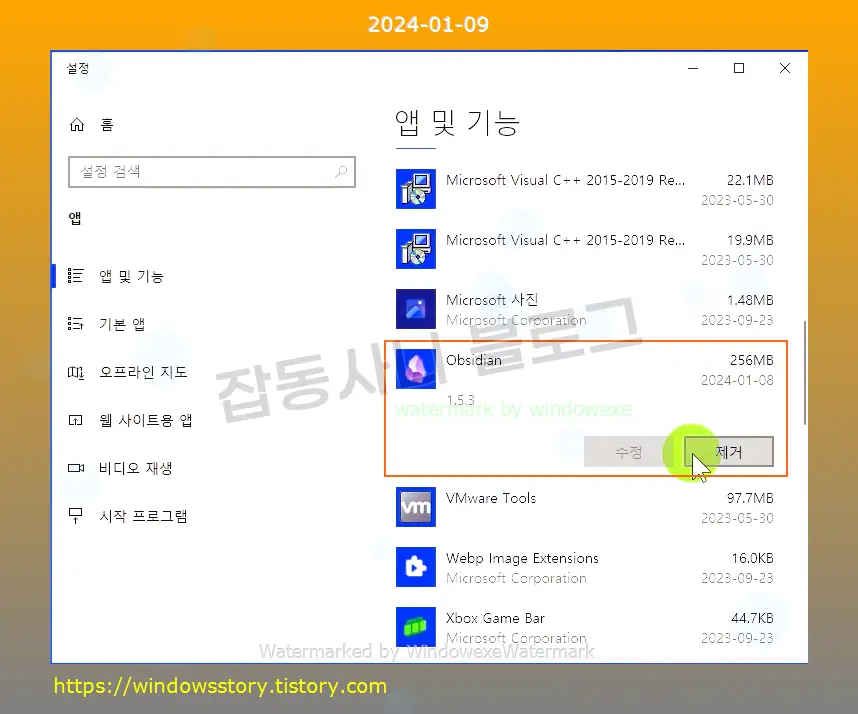Select the VMware Tools entry
This screenshot has height=714, width=858.
pyautogui.click(x=585, y=507)
